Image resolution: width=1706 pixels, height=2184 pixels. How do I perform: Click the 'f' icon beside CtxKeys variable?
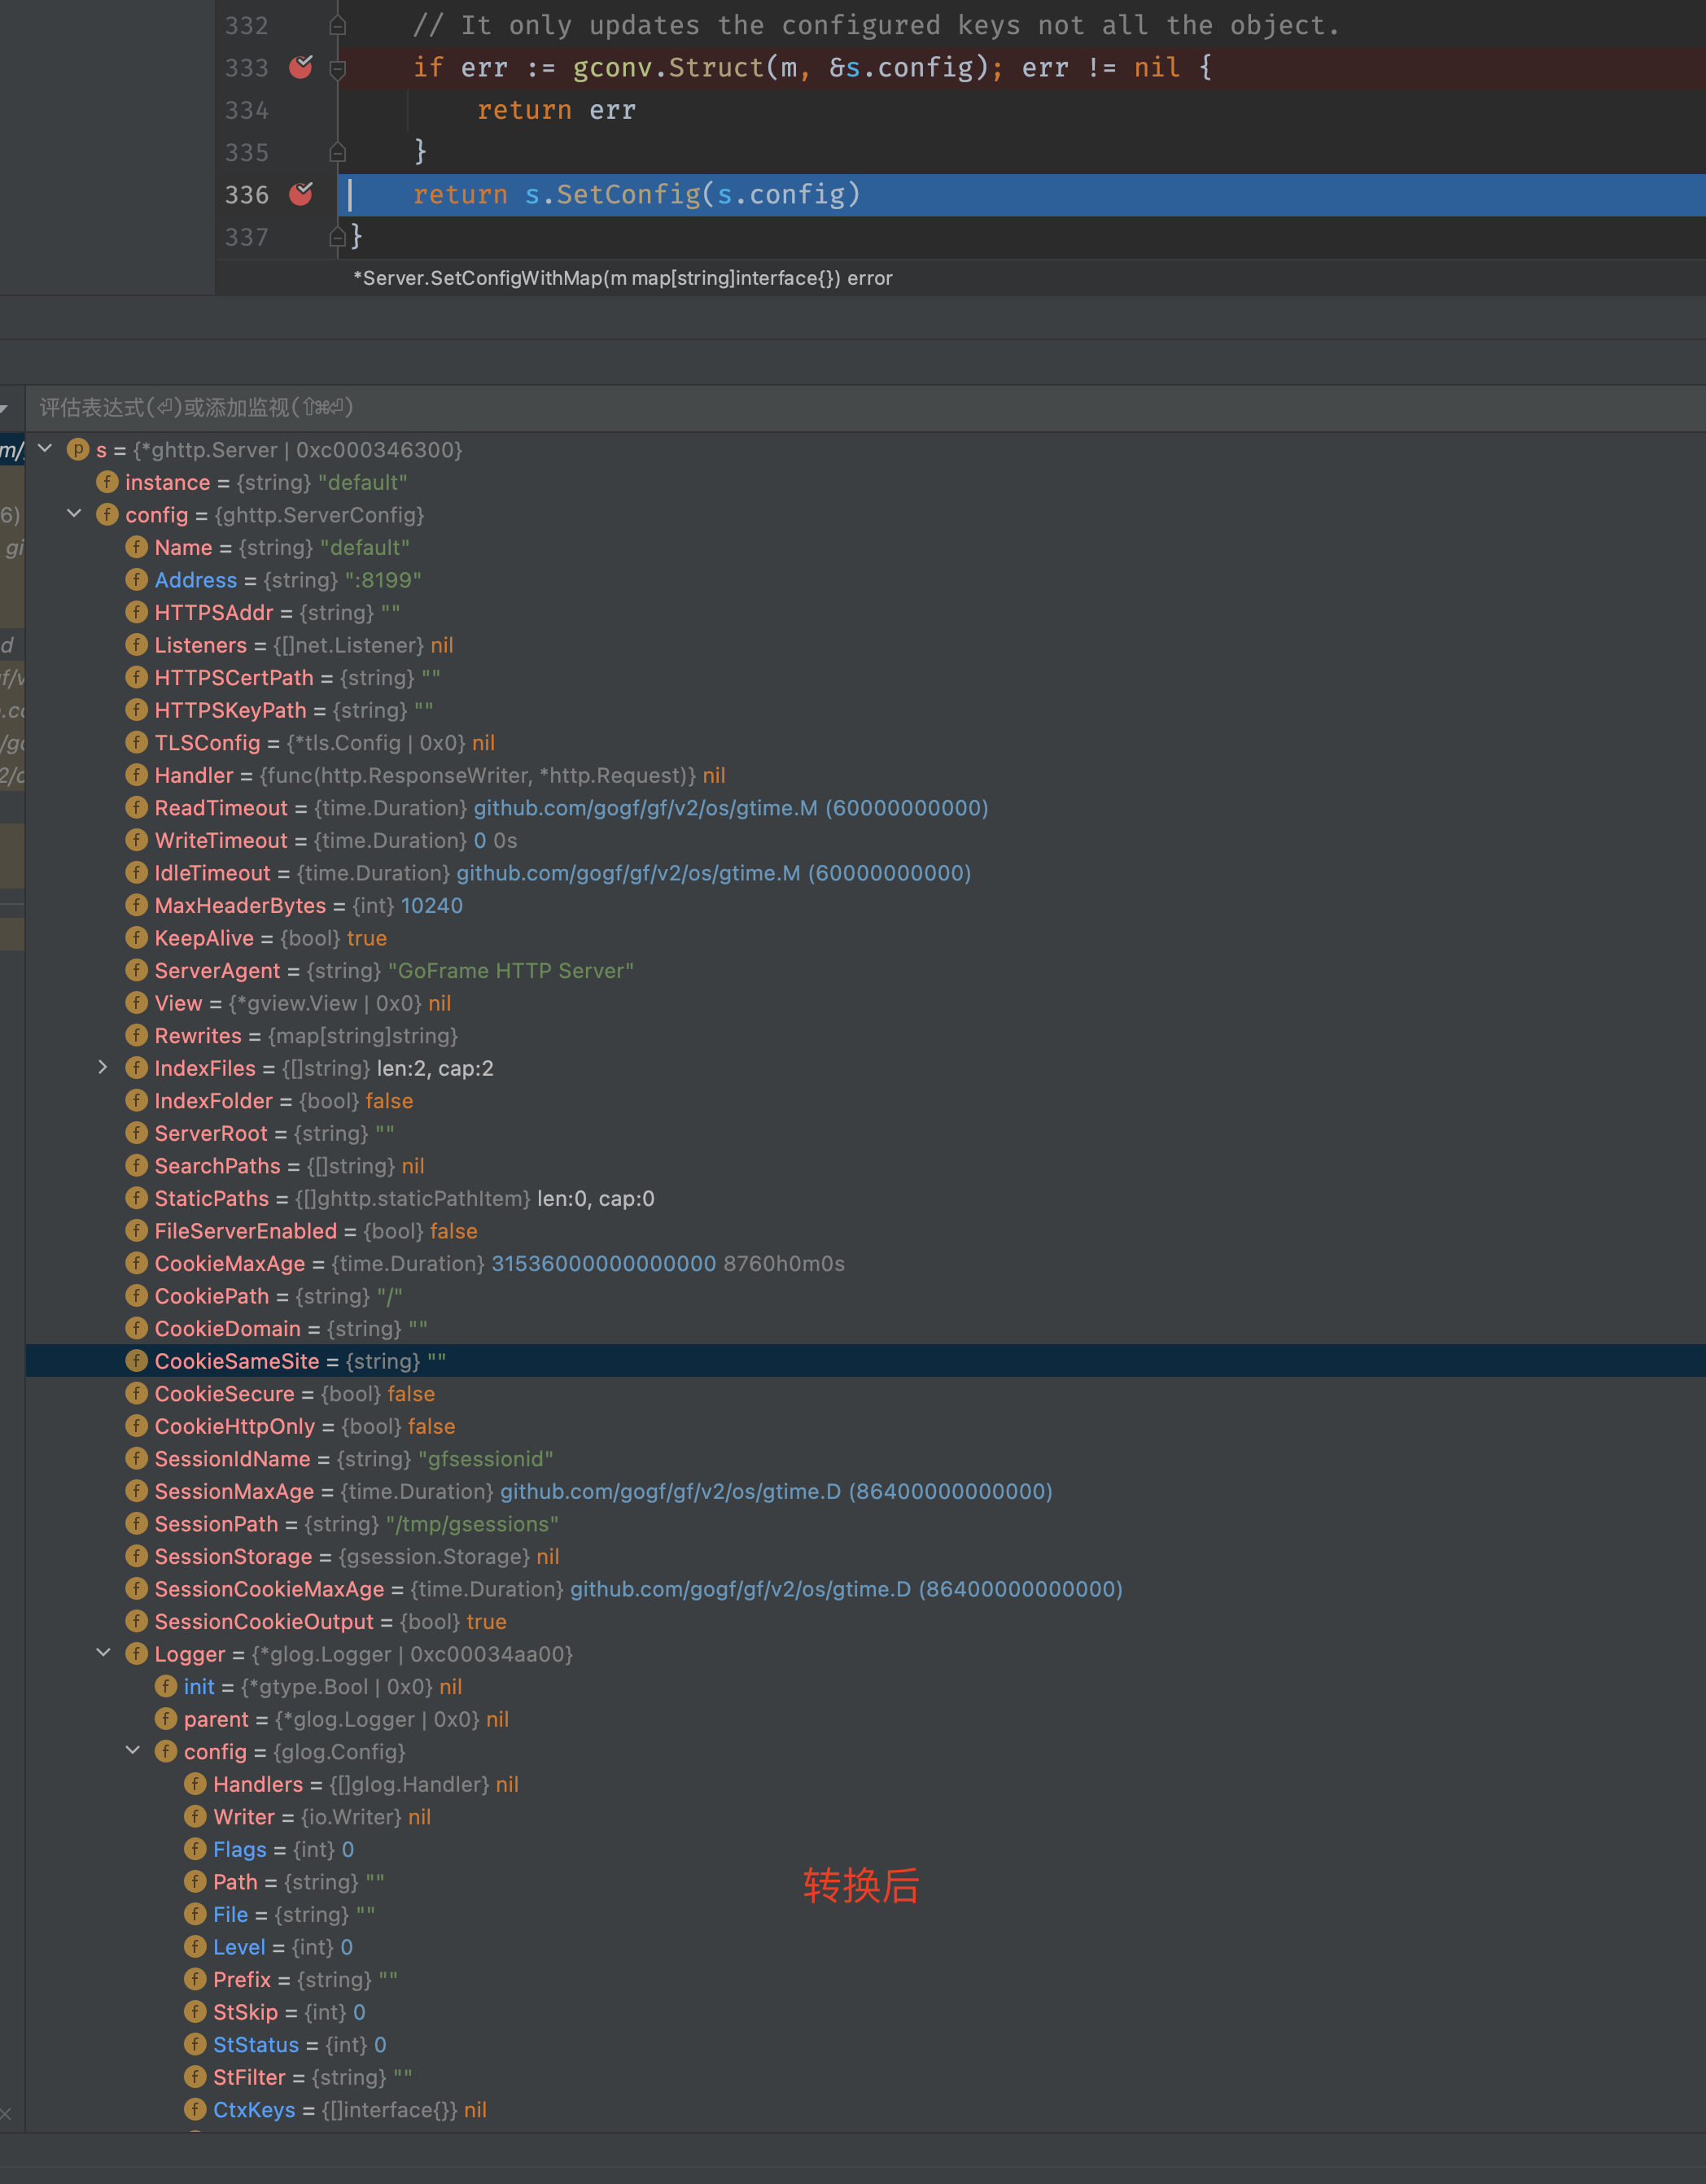[x=195, y=2110]
